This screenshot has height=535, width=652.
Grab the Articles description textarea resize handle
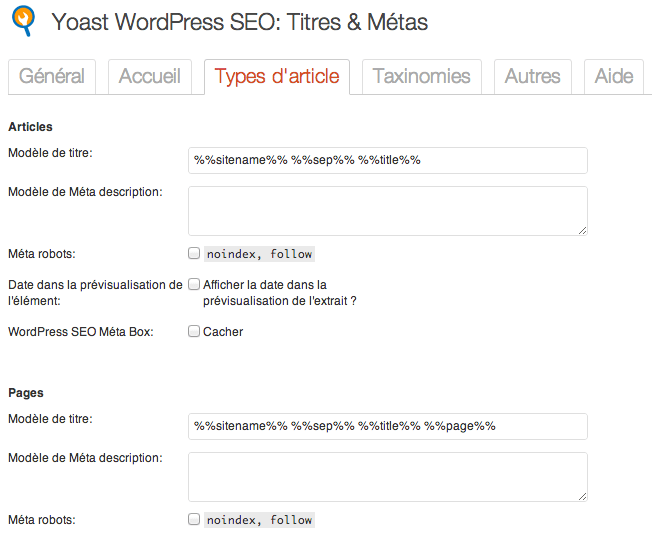(582, 231)
